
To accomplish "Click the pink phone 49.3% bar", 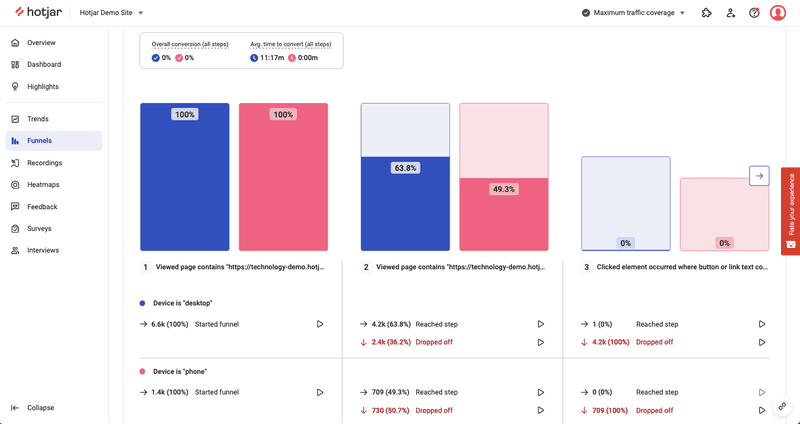I will point(504,215).
